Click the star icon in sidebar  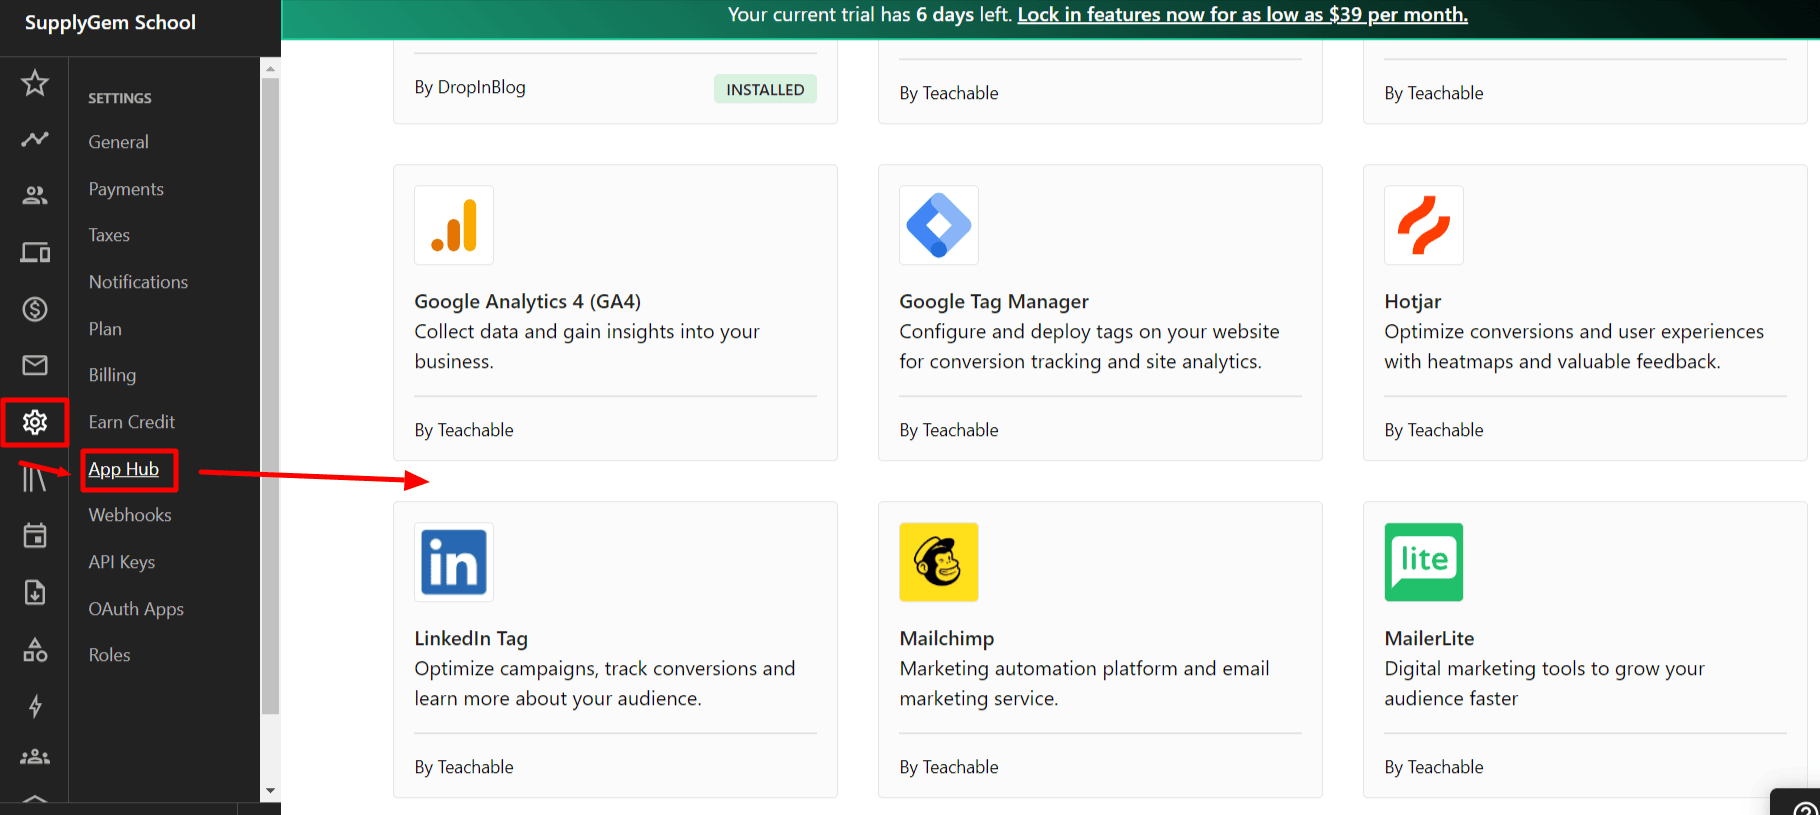[35, 83]
